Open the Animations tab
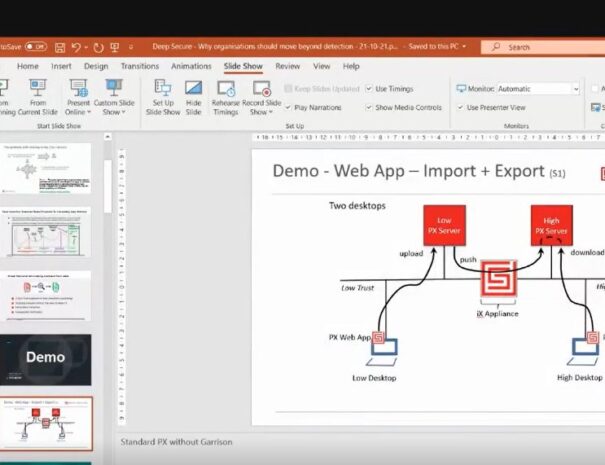This screenshot has width=605, height=465. click(x=191, y=66)
